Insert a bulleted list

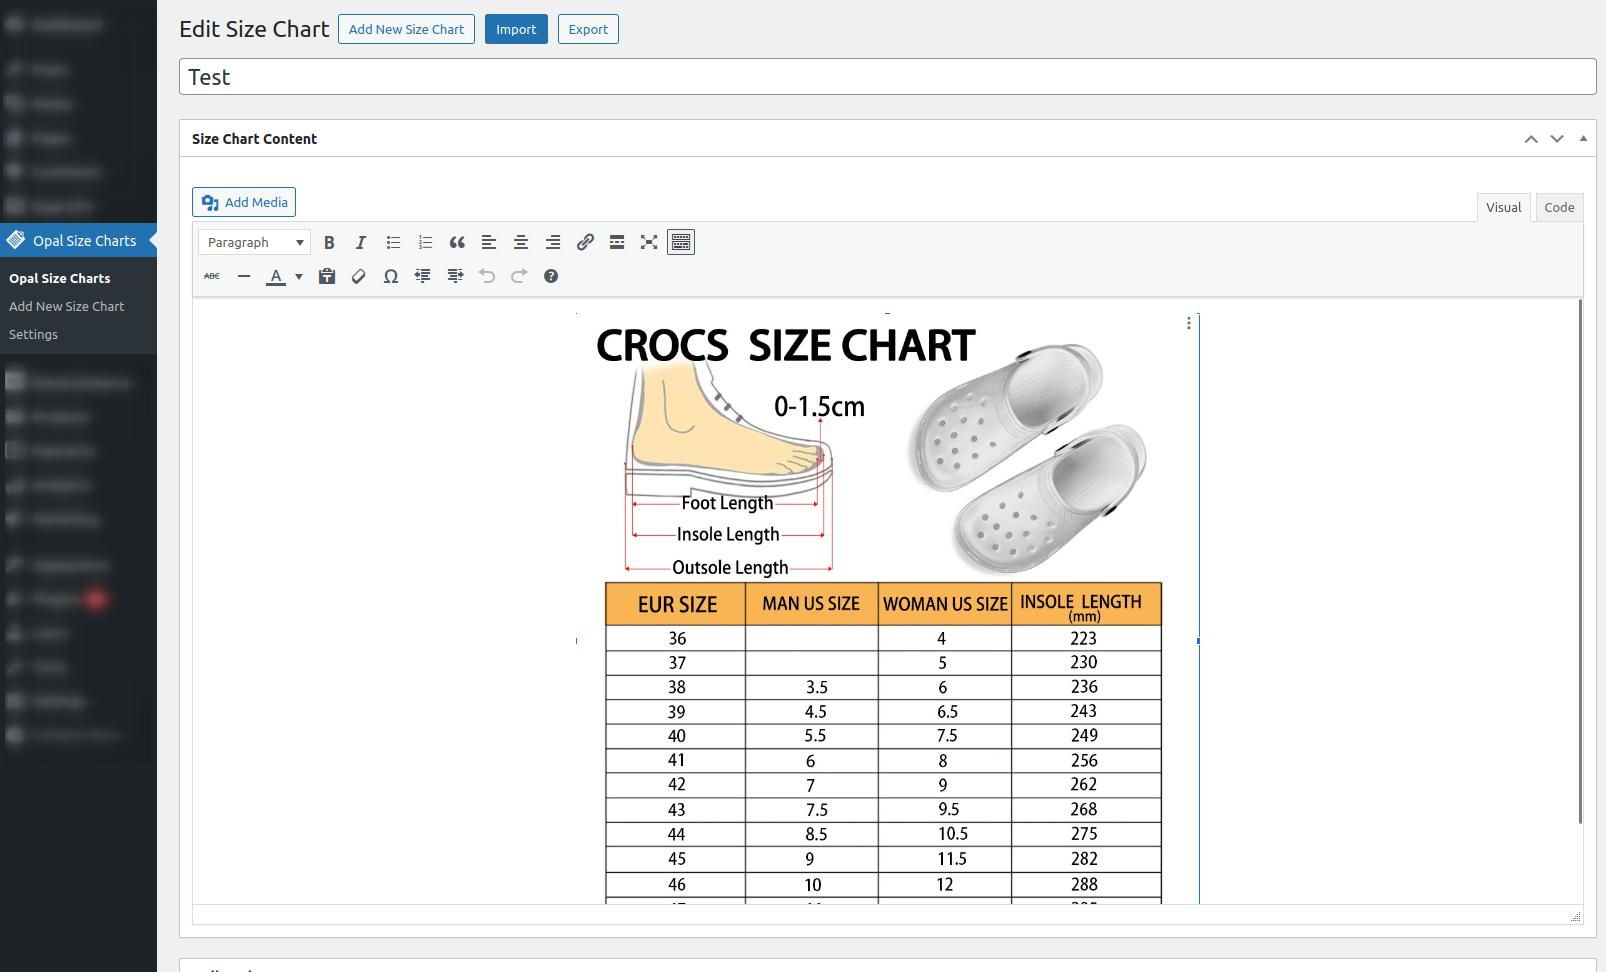point(393,242)
